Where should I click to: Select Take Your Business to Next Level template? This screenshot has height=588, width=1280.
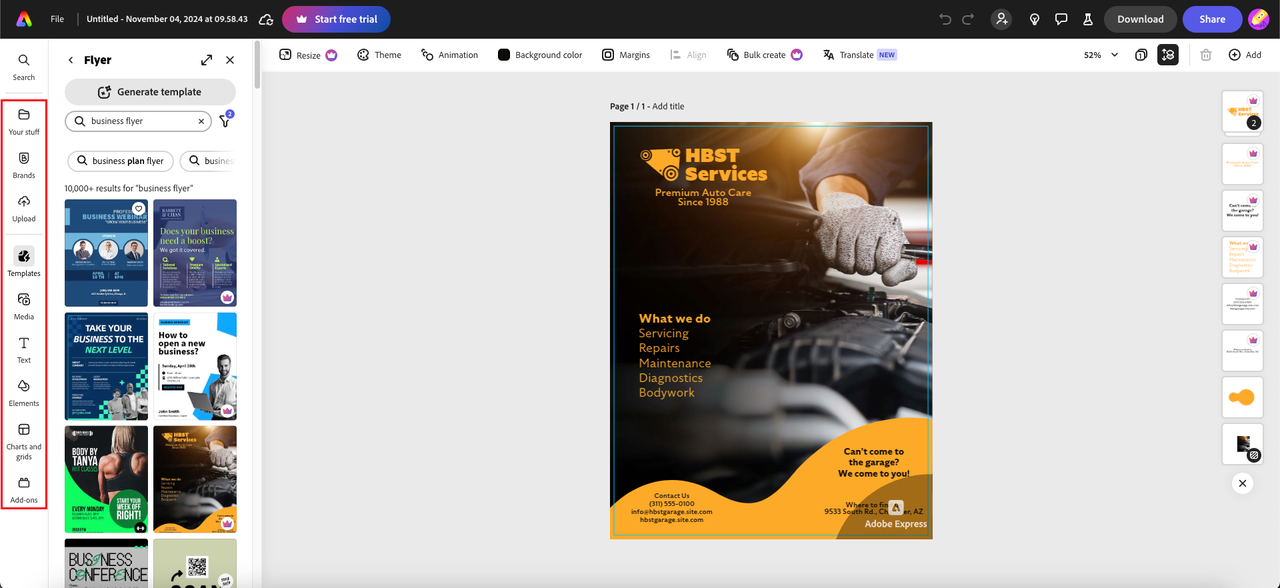point(106,366)
